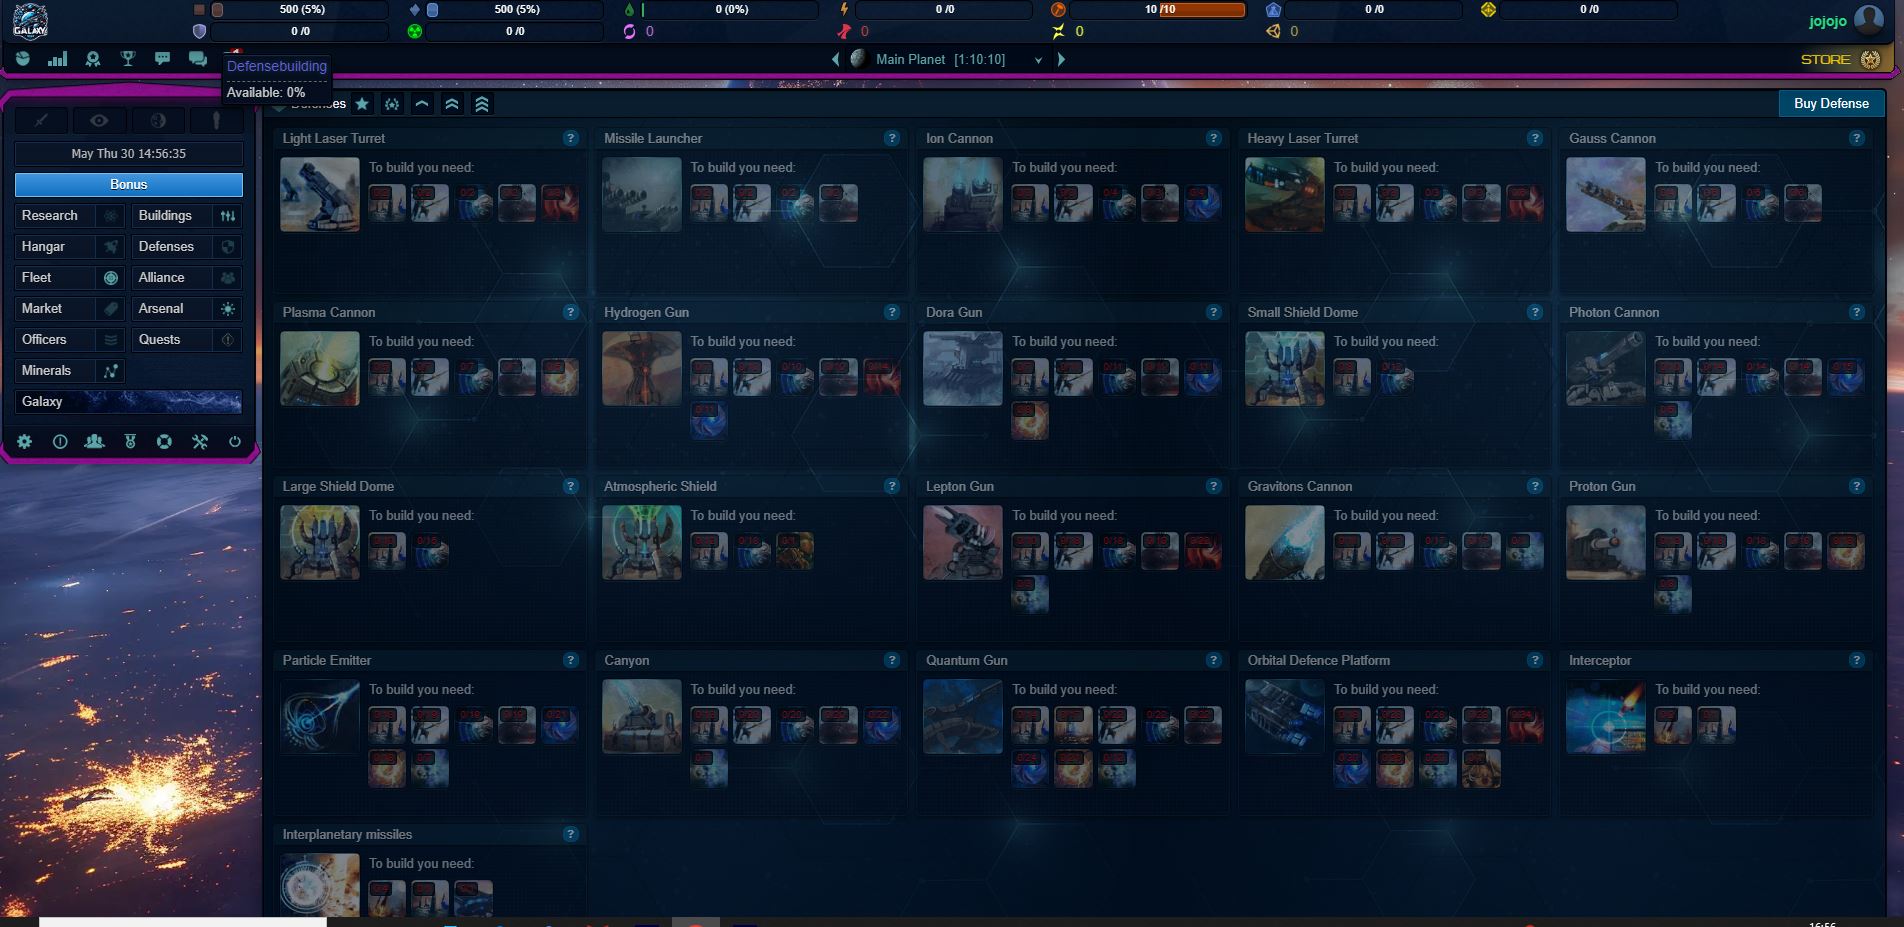
Task: Go to next planet with right arrow
Action: coord(1061,60)
